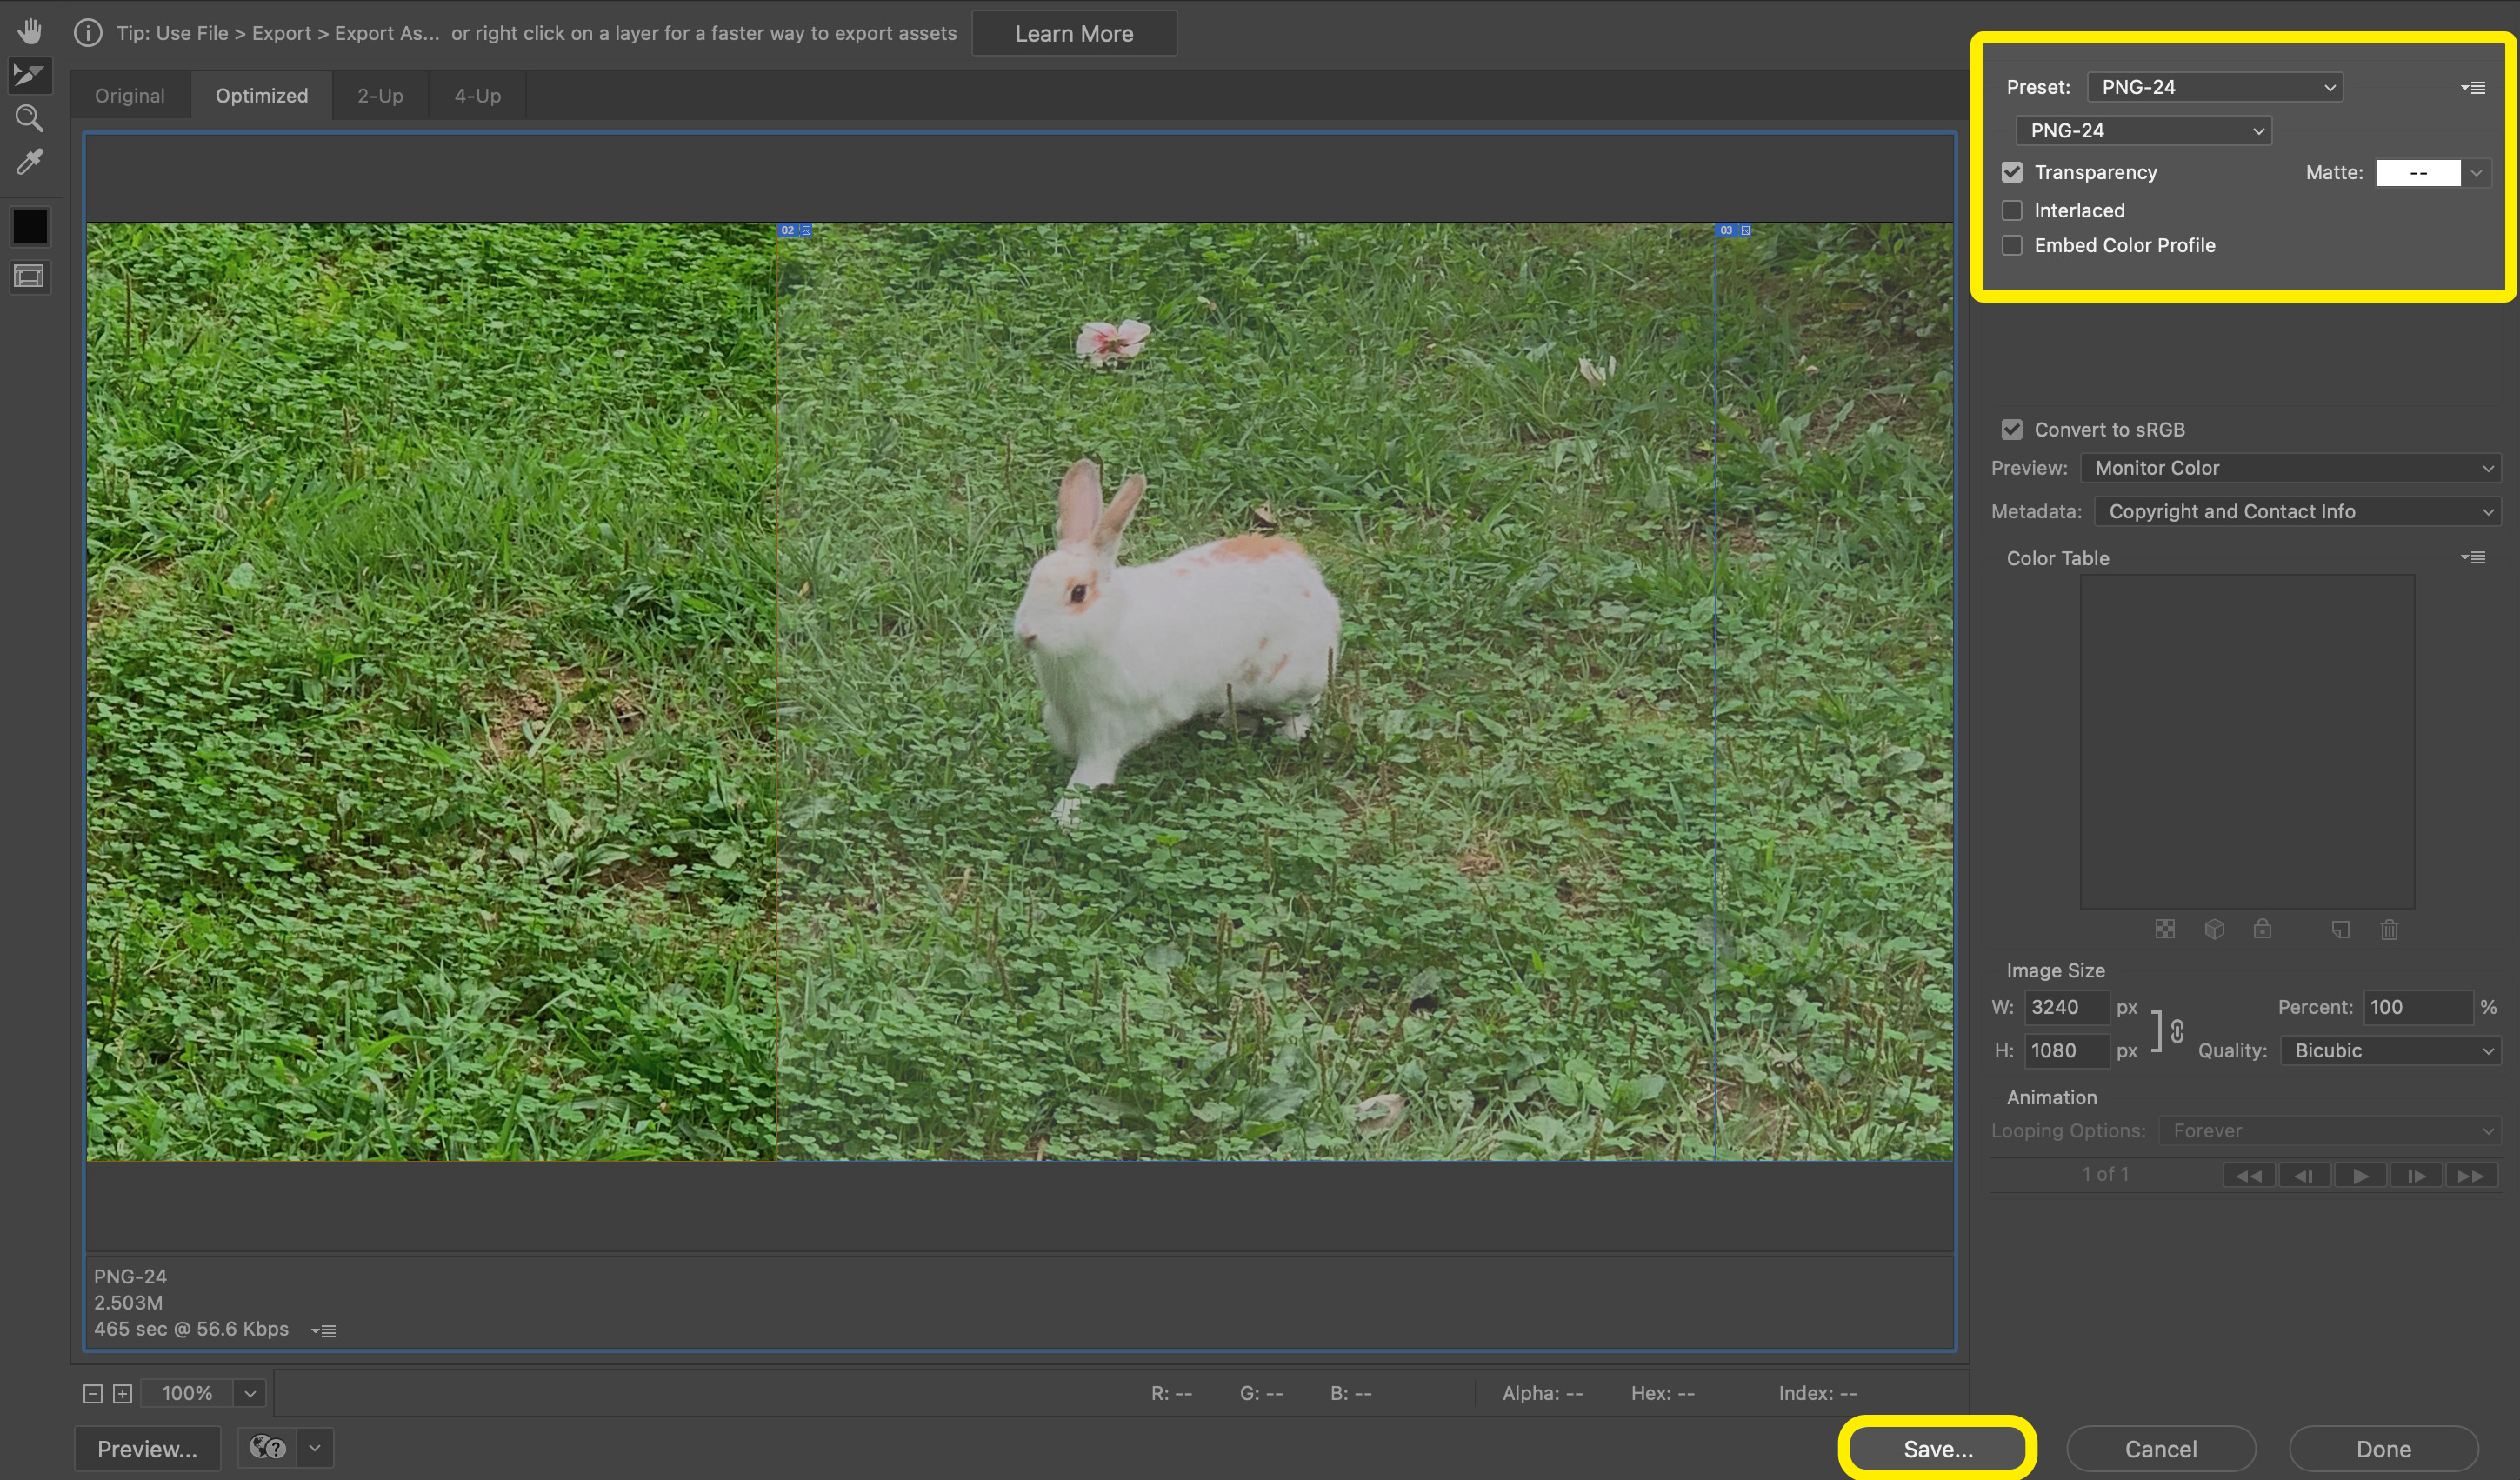This screenshot has height=1480, width=2520.
Task: Expand the Metadata dropdown
Action: pos(2297,511)
